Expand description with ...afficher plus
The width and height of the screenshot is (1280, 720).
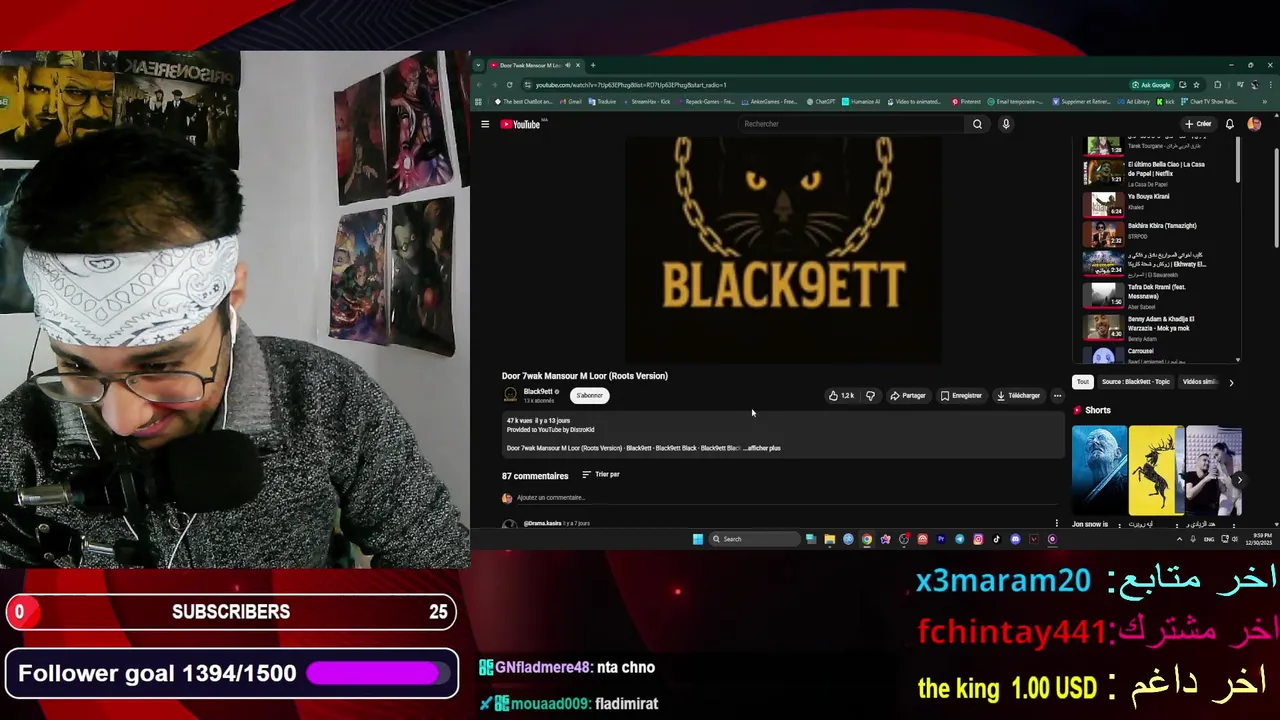(x=763, y=448)
